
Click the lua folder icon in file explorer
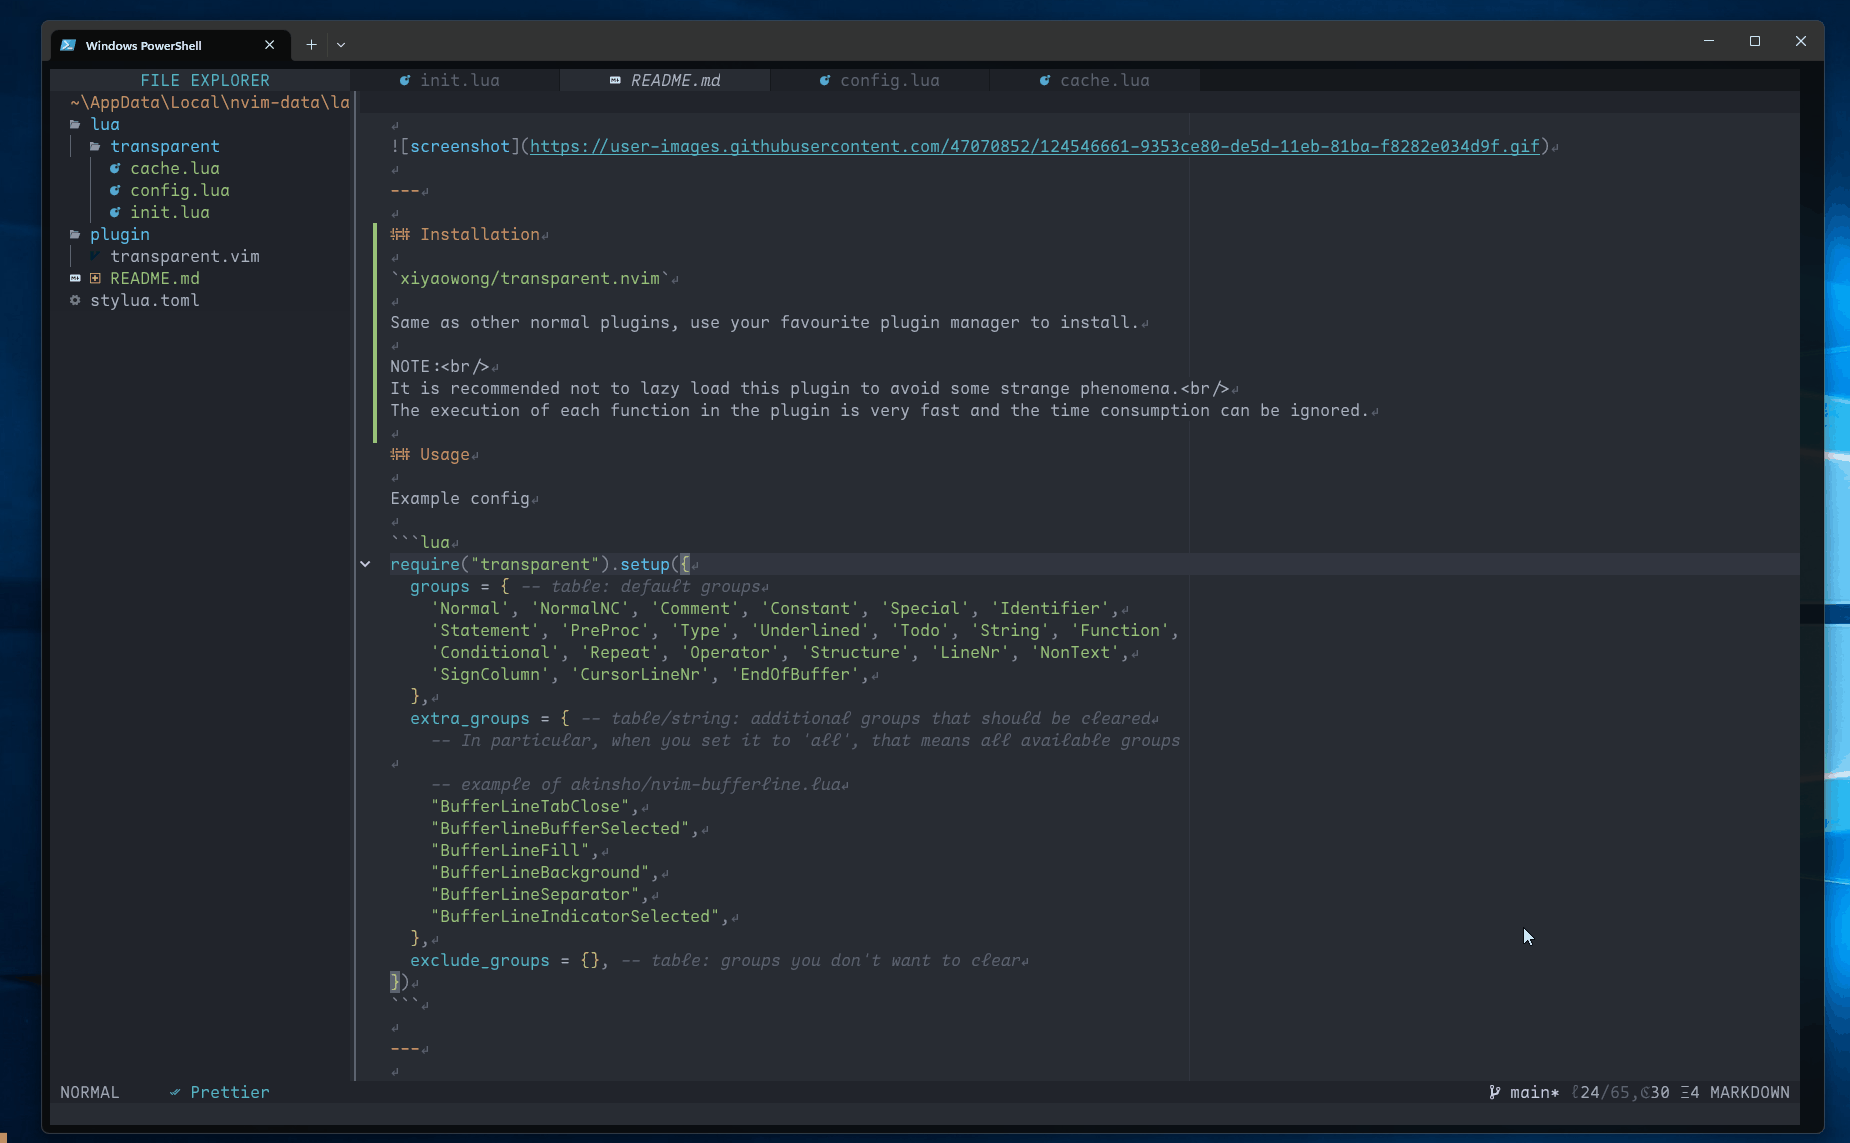[x=75, y=125]
